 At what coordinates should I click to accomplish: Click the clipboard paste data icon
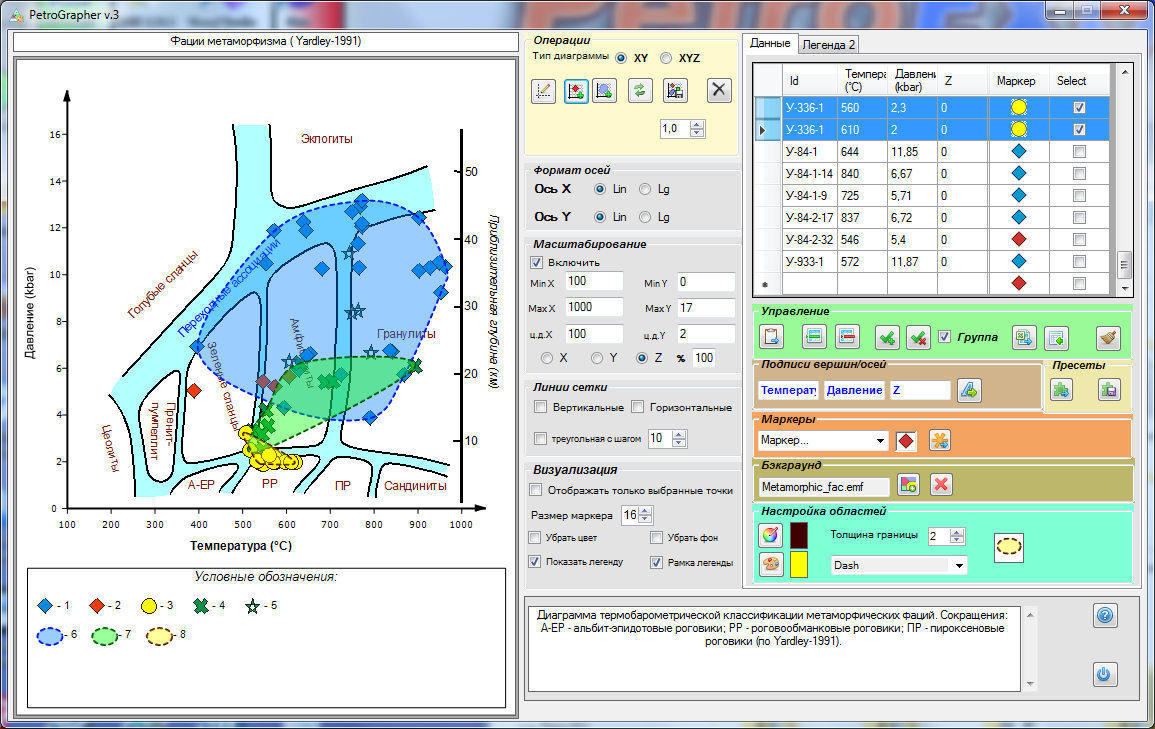771,337
